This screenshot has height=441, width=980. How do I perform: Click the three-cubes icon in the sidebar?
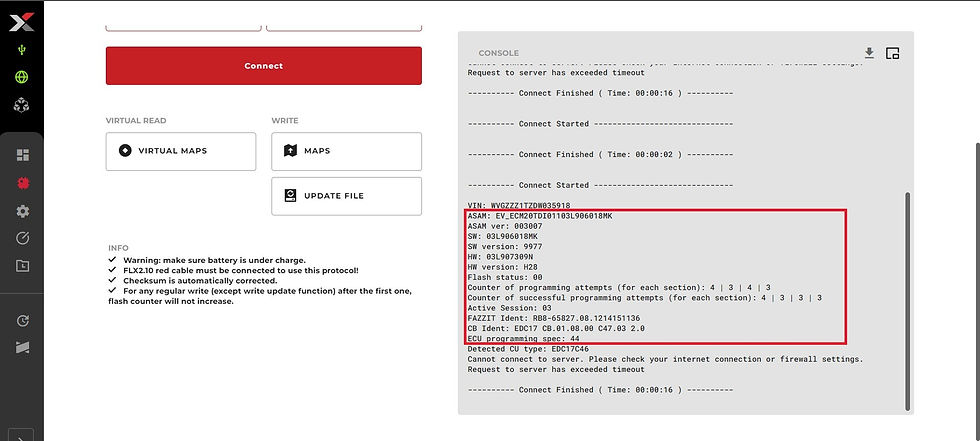click(x=22, y=105)
